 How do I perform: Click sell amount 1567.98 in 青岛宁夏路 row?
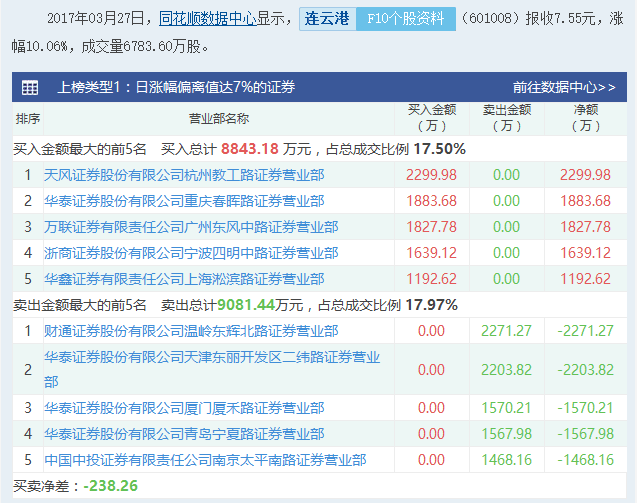pyautogui.click(x=506, y=434)
